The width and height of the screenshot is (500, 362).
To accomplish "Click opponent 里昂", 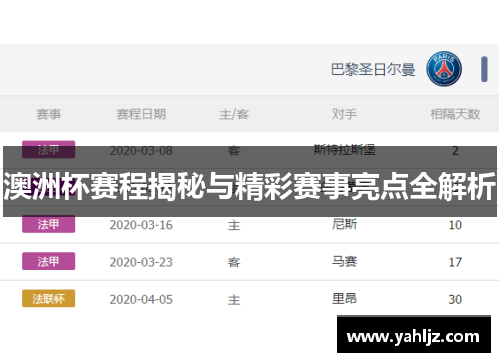I will 344,298.
